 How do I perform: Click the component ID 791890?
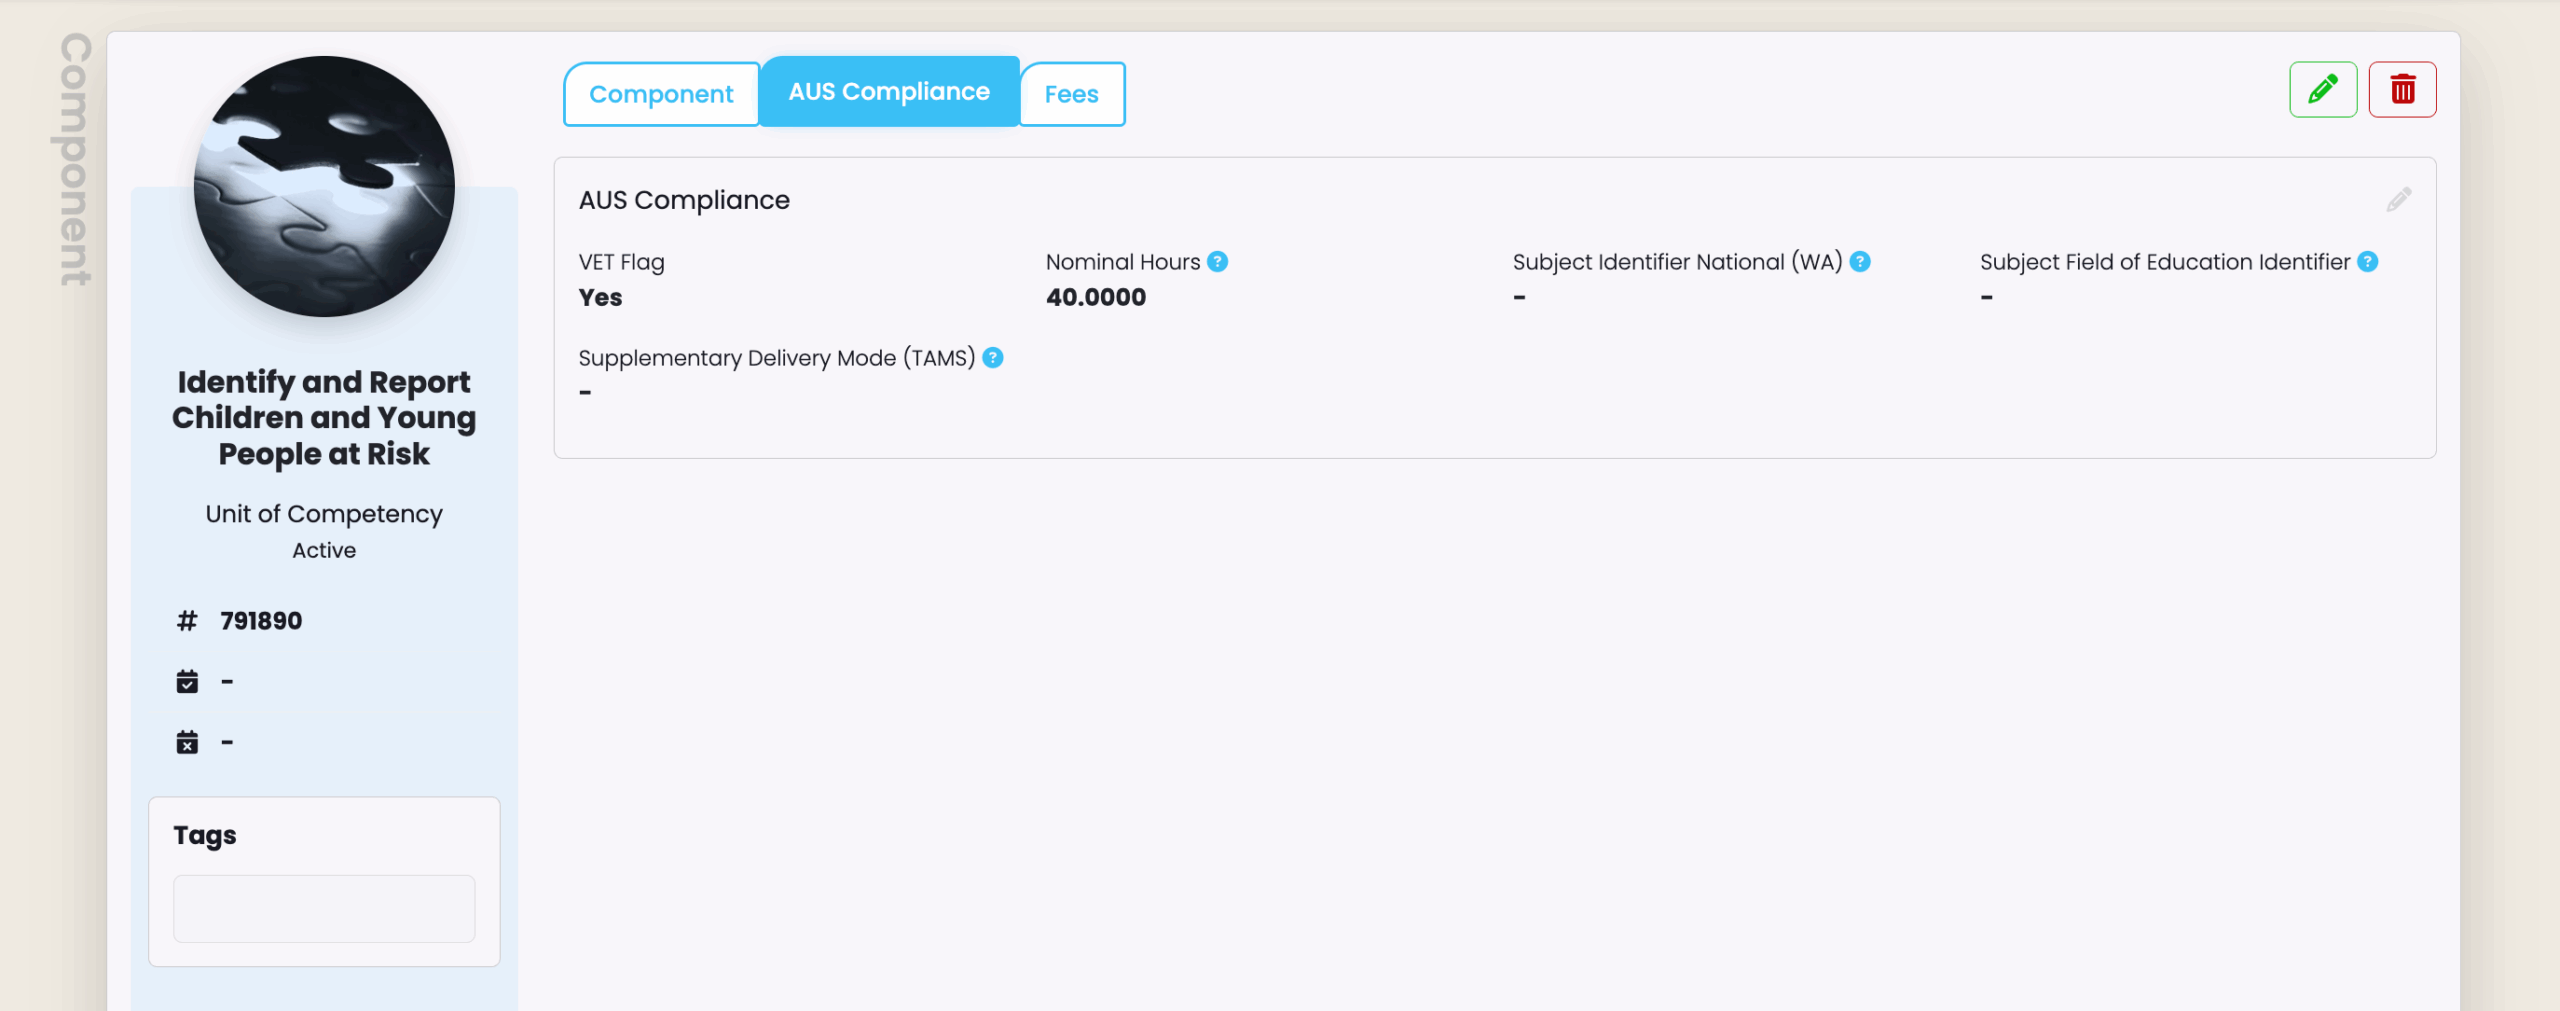261,621
